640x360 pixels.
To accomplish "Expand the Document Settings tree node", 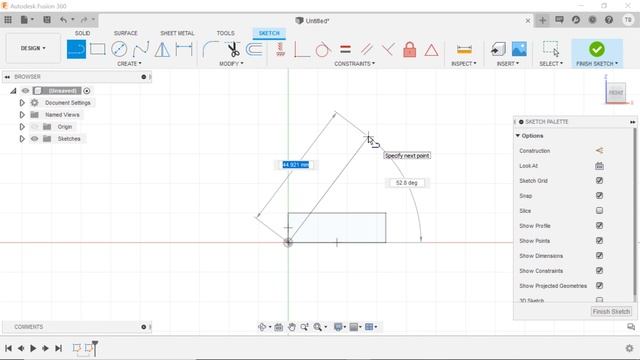I will [22, 103].
